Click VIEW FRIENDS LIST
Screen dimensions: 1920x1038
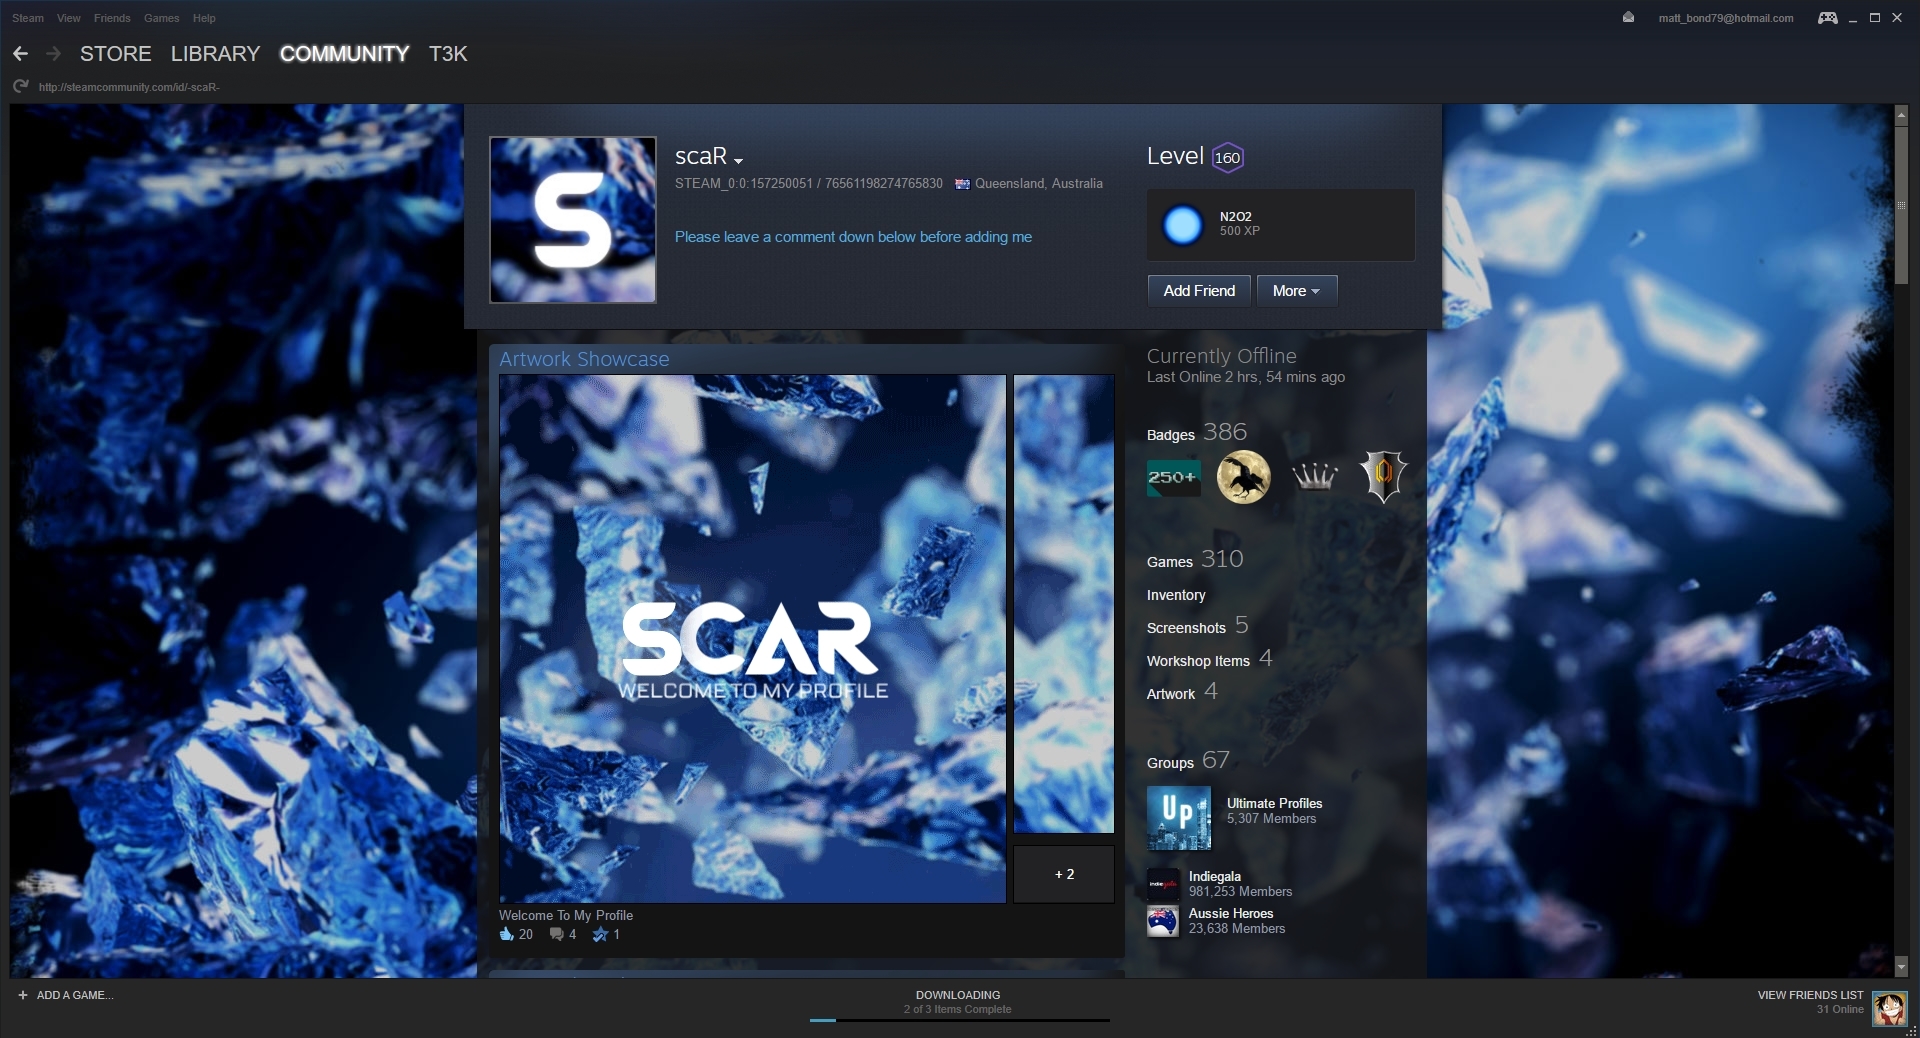coord(1810,995)
